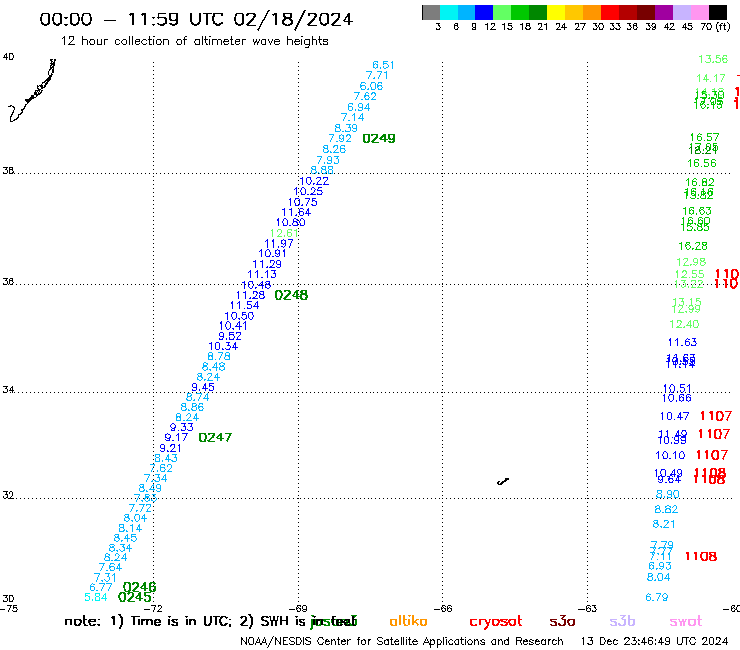This screenshot has width=740, height=650.
Task: Click the purple swatch in the color scale
Action: (664, 12)
